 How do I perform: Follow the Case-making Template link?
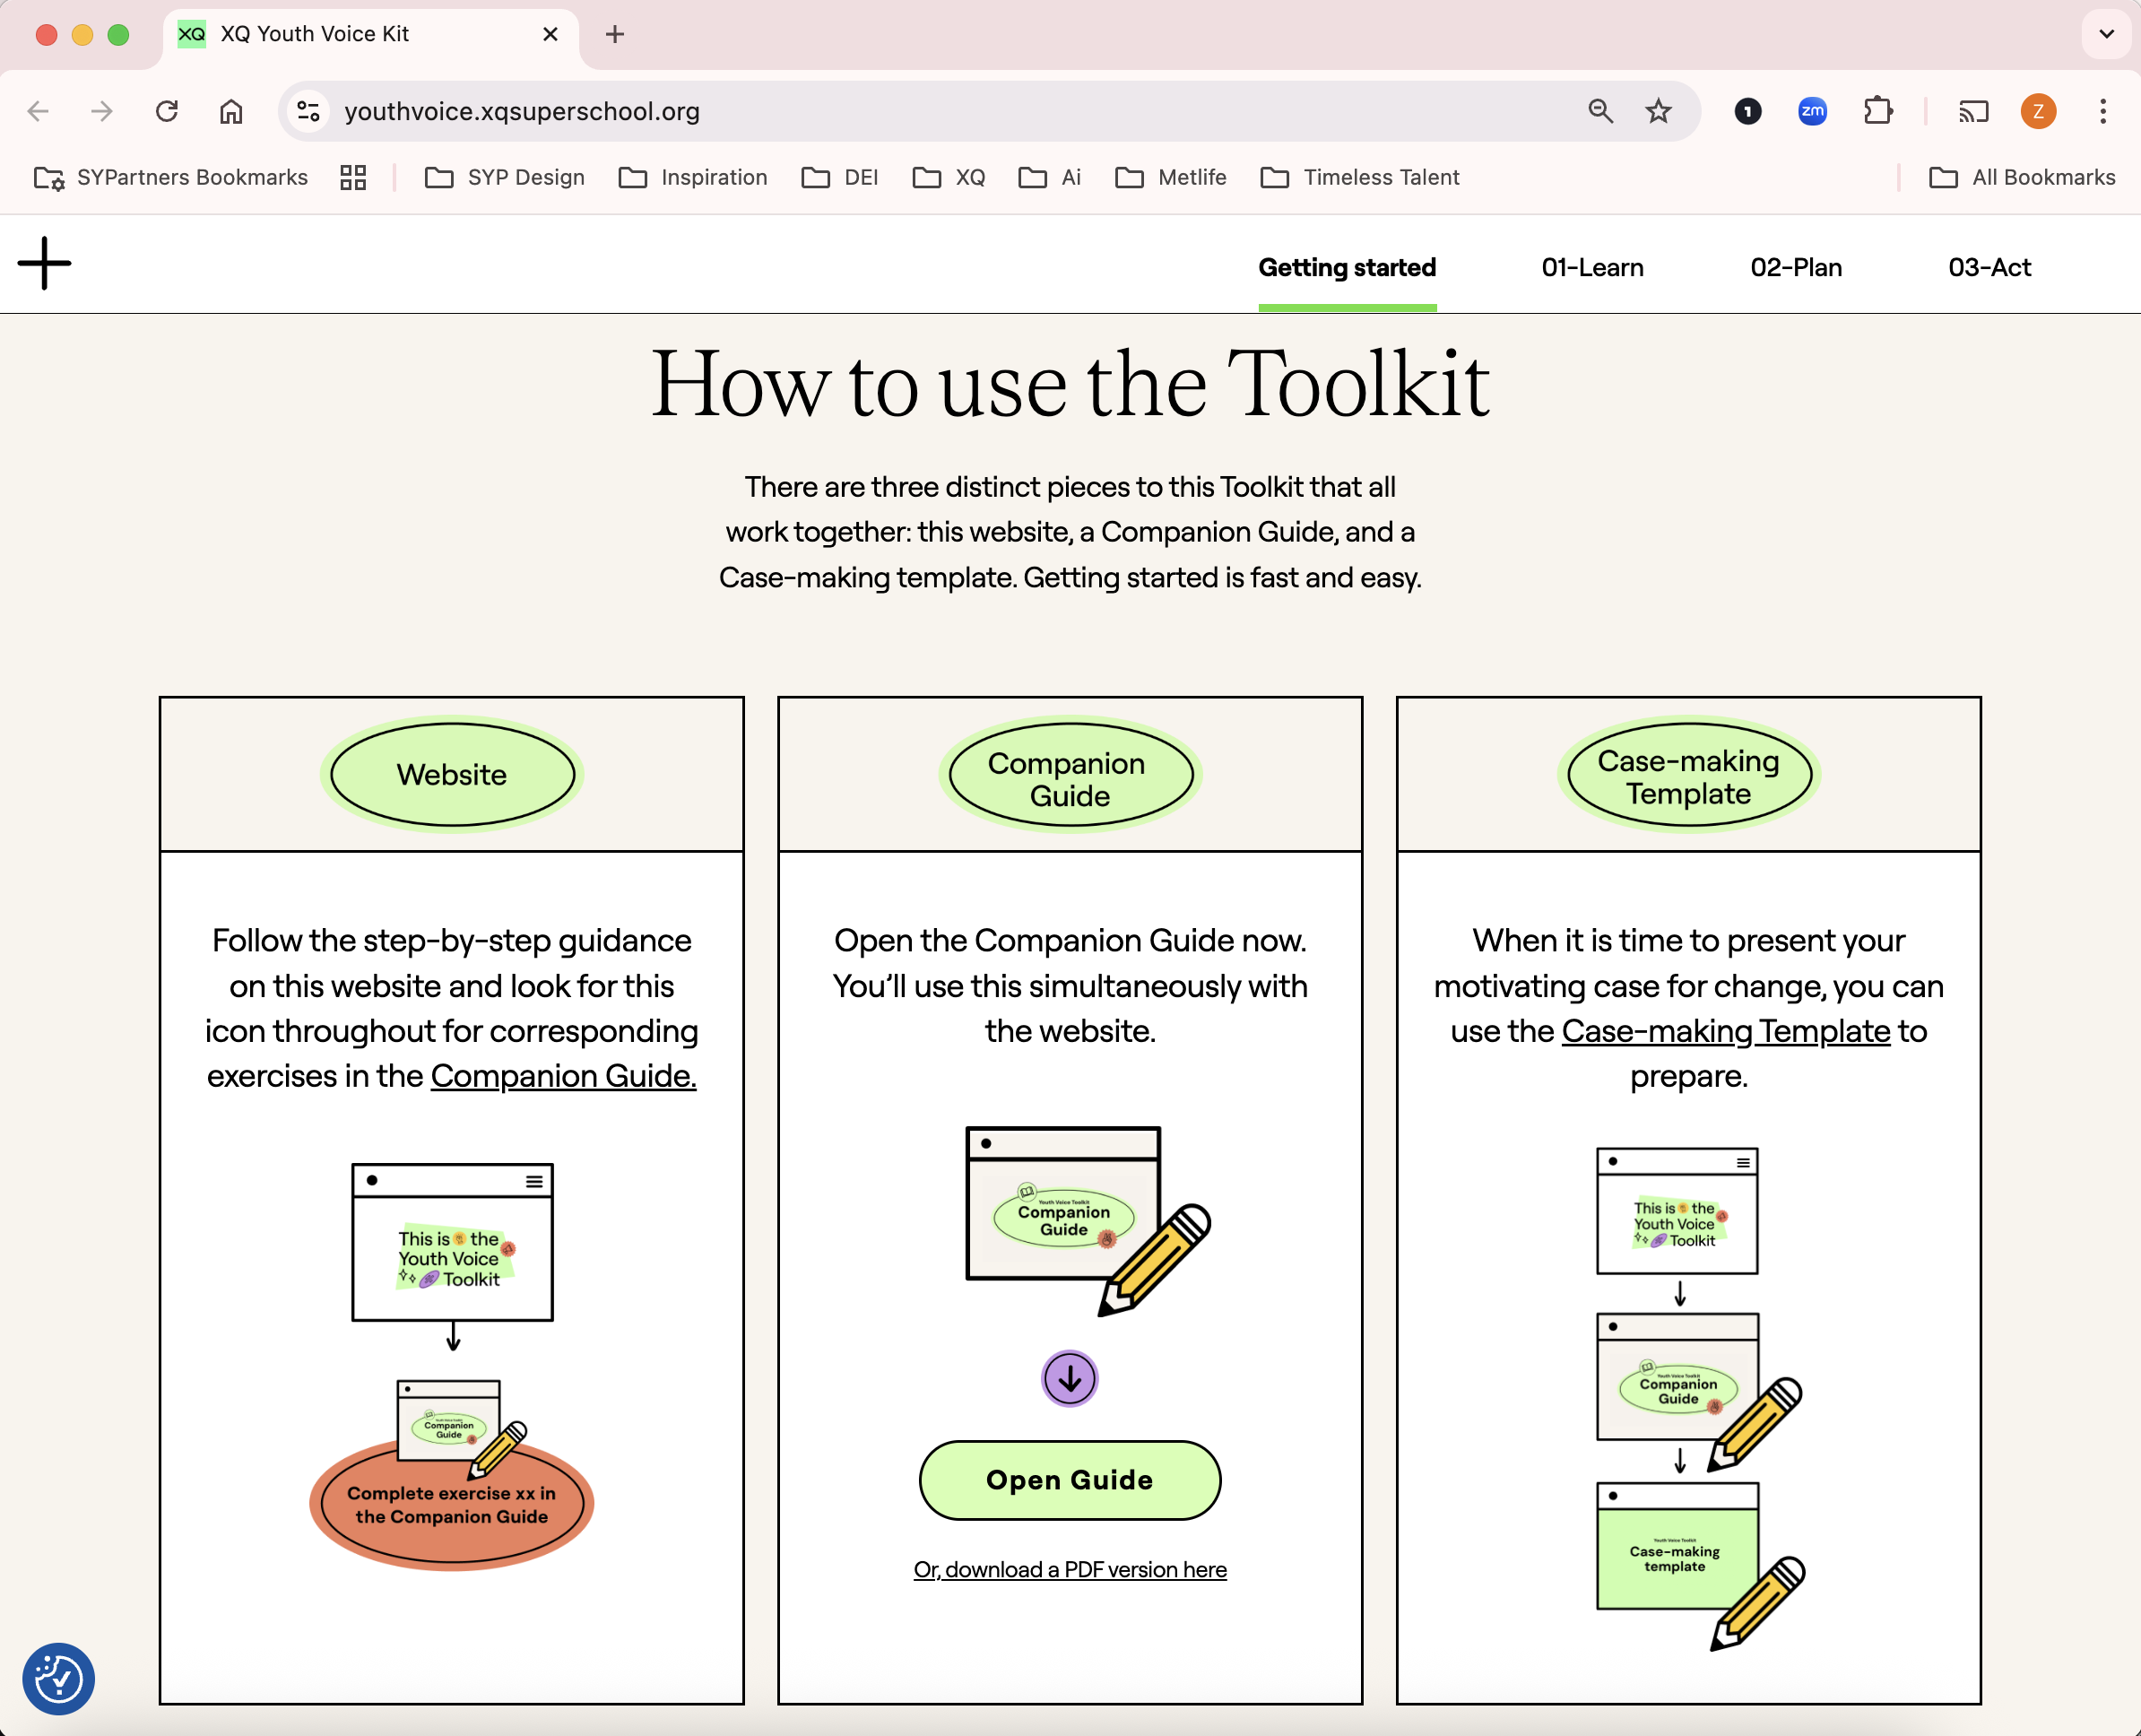coord(1725,1031)
